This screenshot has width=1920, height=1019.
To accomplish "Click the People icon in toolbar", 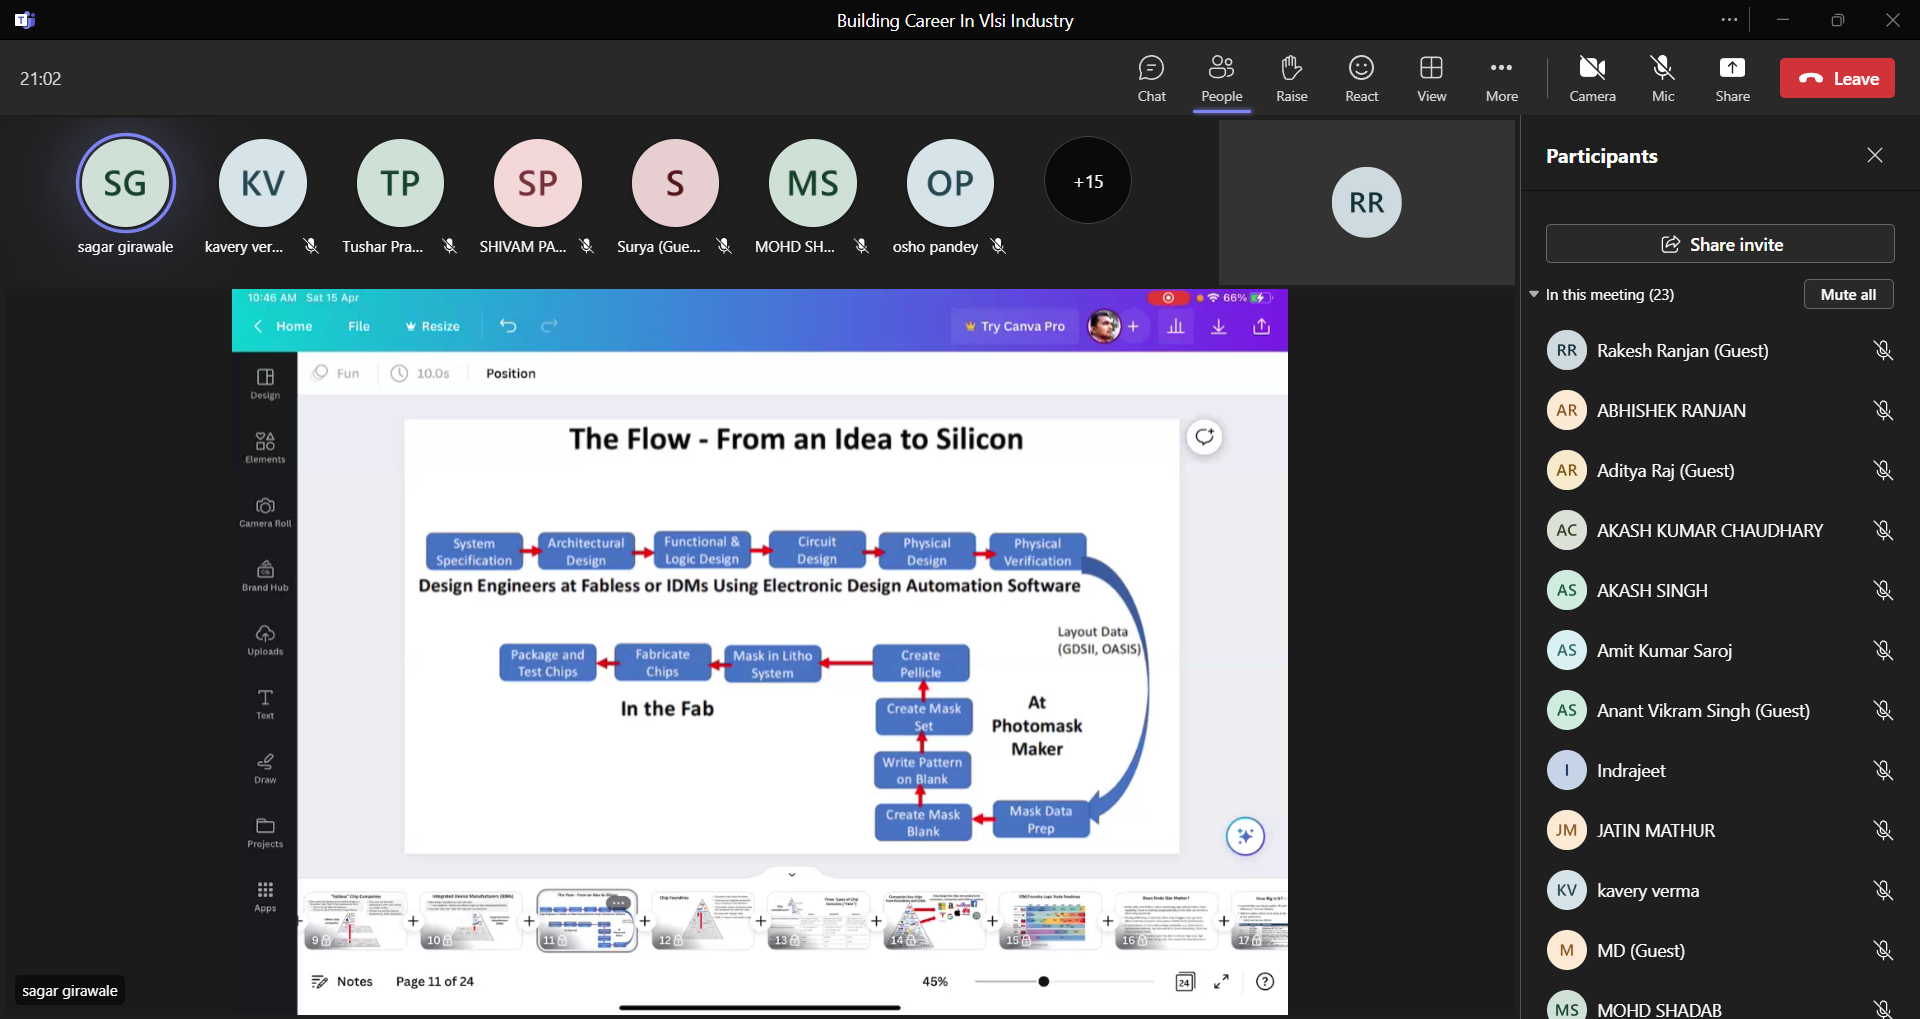I will click(1221, 78).
